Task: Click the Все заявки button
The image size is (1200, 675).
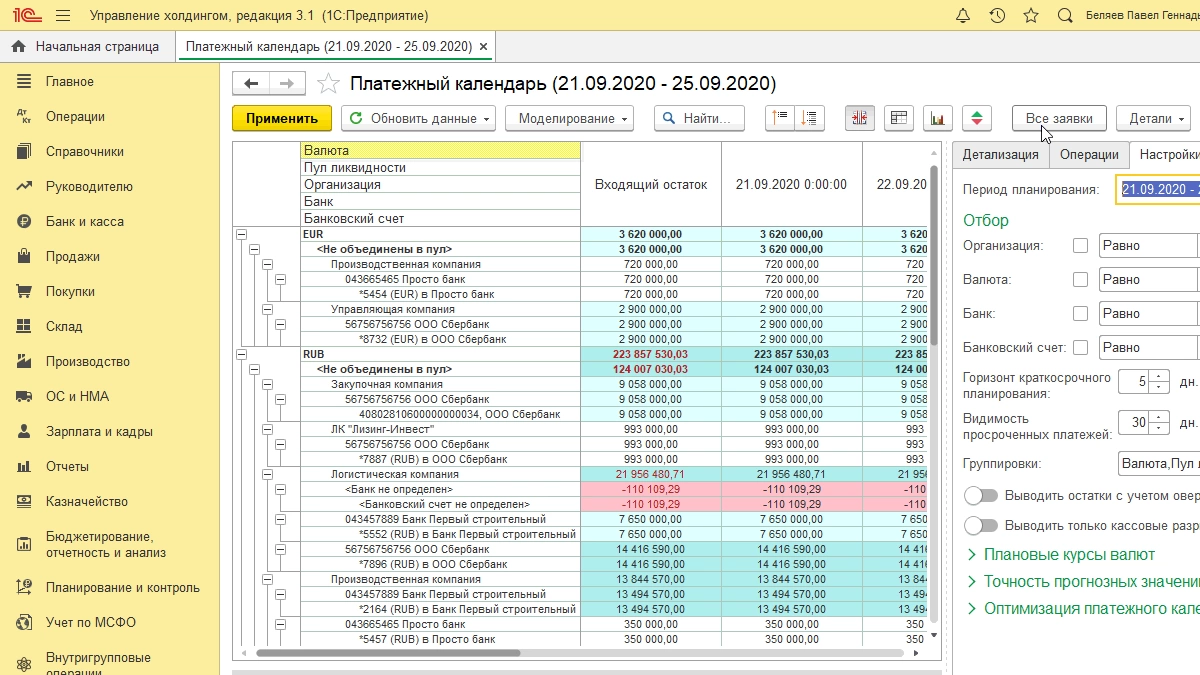Action: click(x=1059, y=118)
